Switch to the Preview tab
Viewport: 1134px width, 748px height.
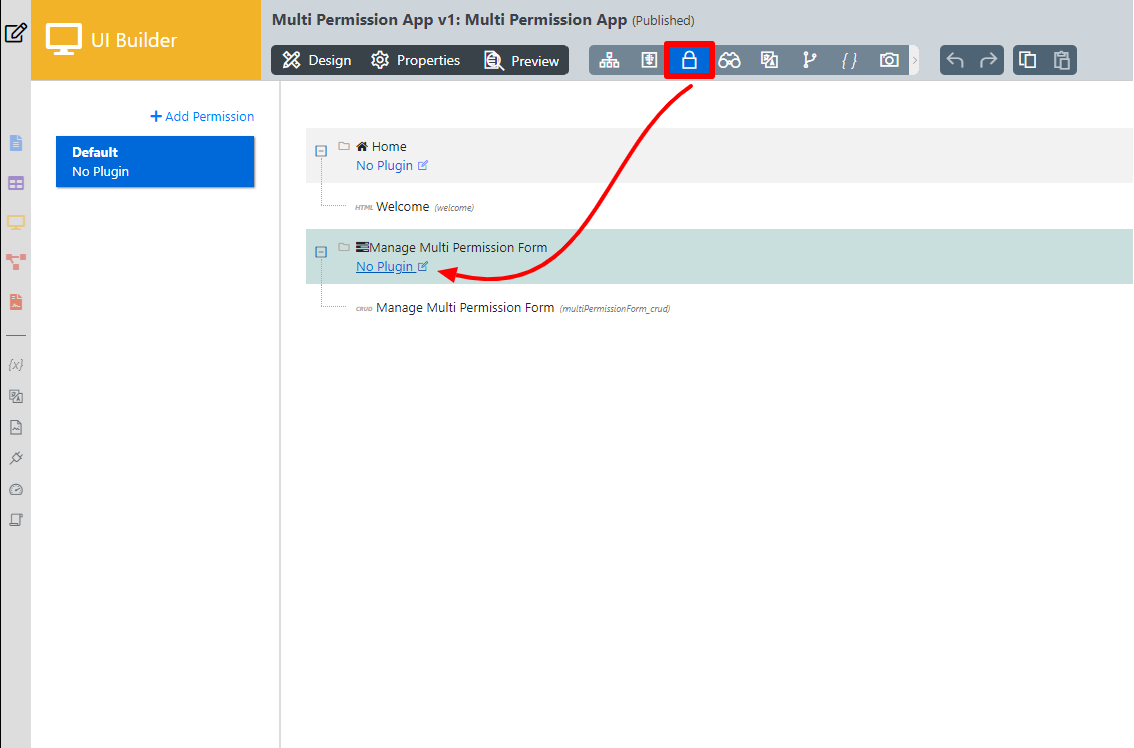pyautogui.click(x=522, y=60)
